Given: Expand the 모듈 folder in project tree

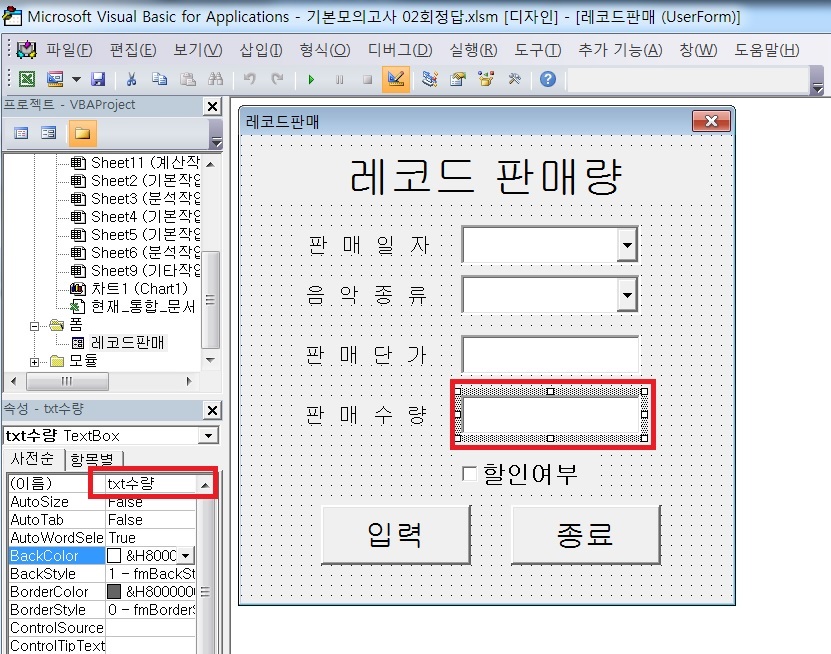Looking at the screenshot, I should (x=35, y=361).
